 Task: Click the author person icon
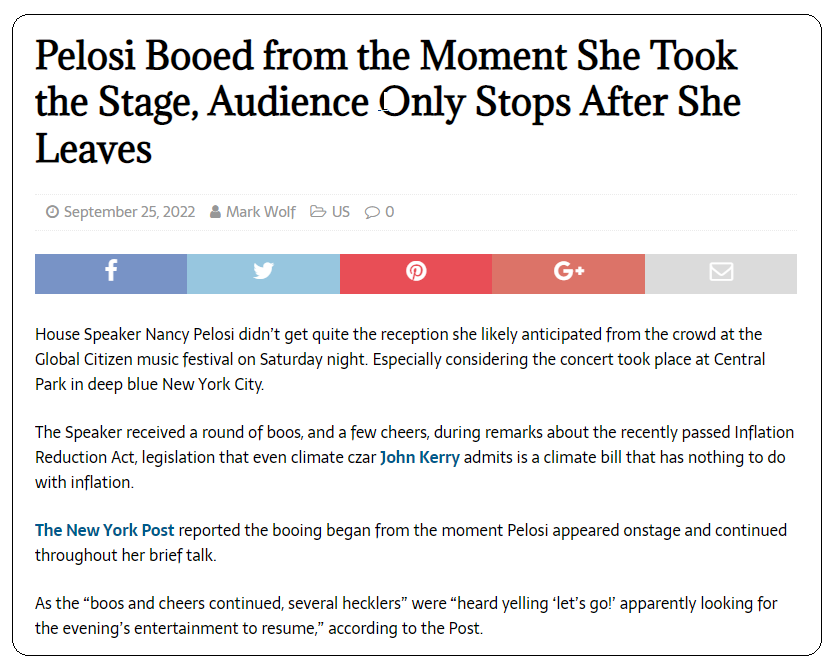(215, 212)
